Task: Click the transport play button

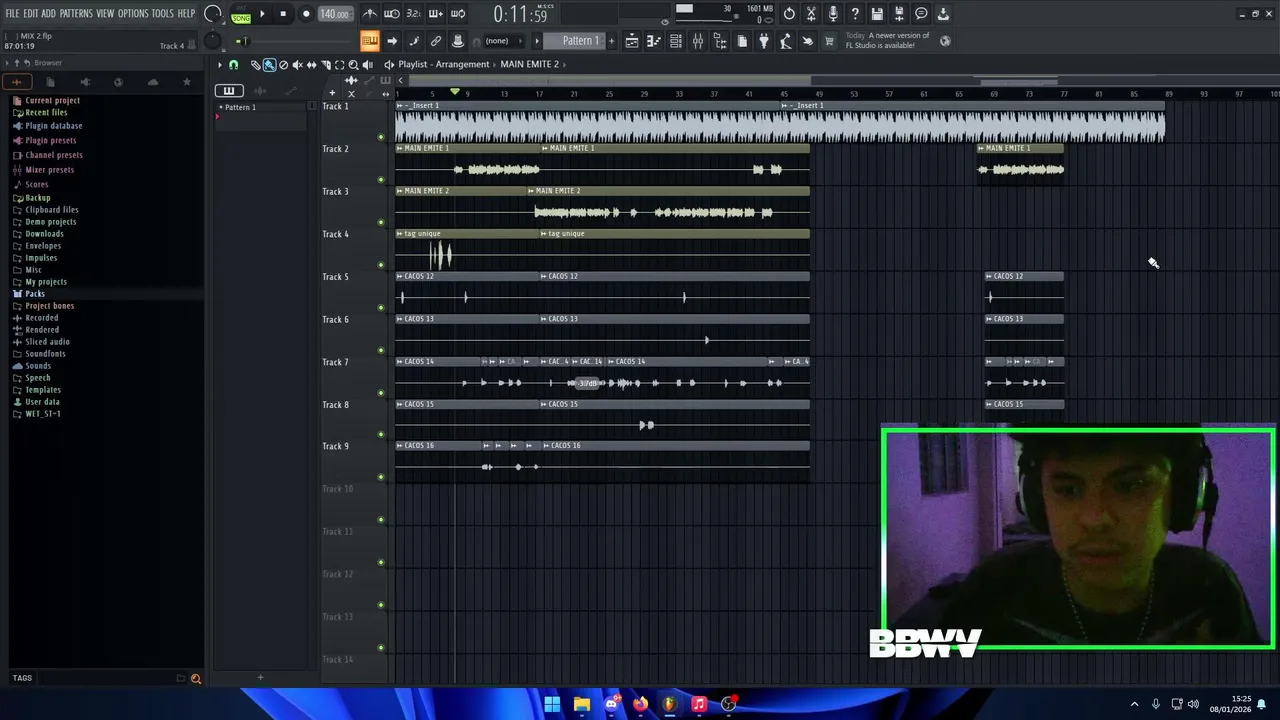Action: coord(262,14)
